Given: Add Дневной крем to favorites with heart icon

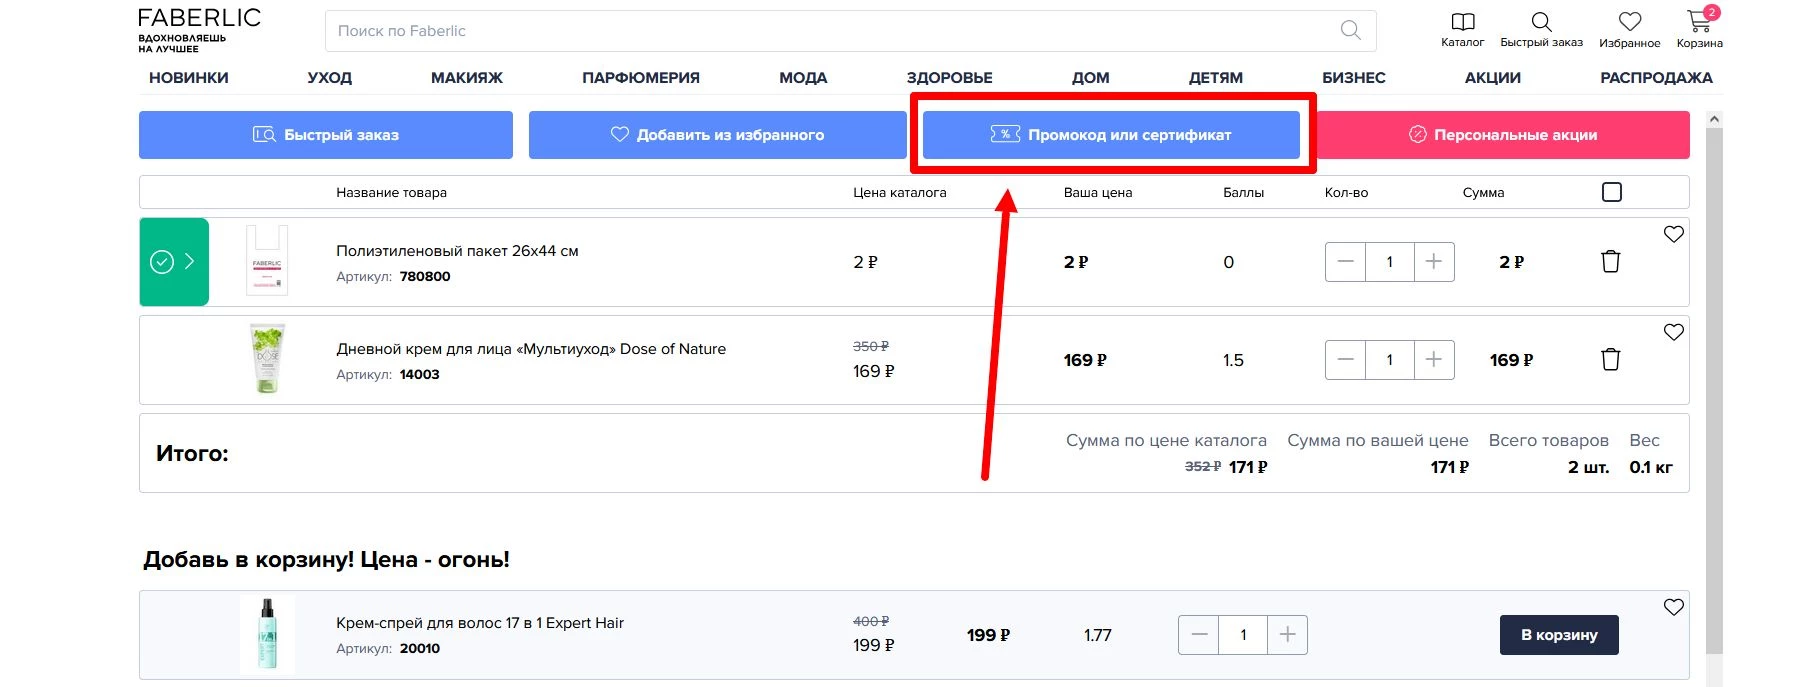Looking at the screenshot, I should [1673, 332].
